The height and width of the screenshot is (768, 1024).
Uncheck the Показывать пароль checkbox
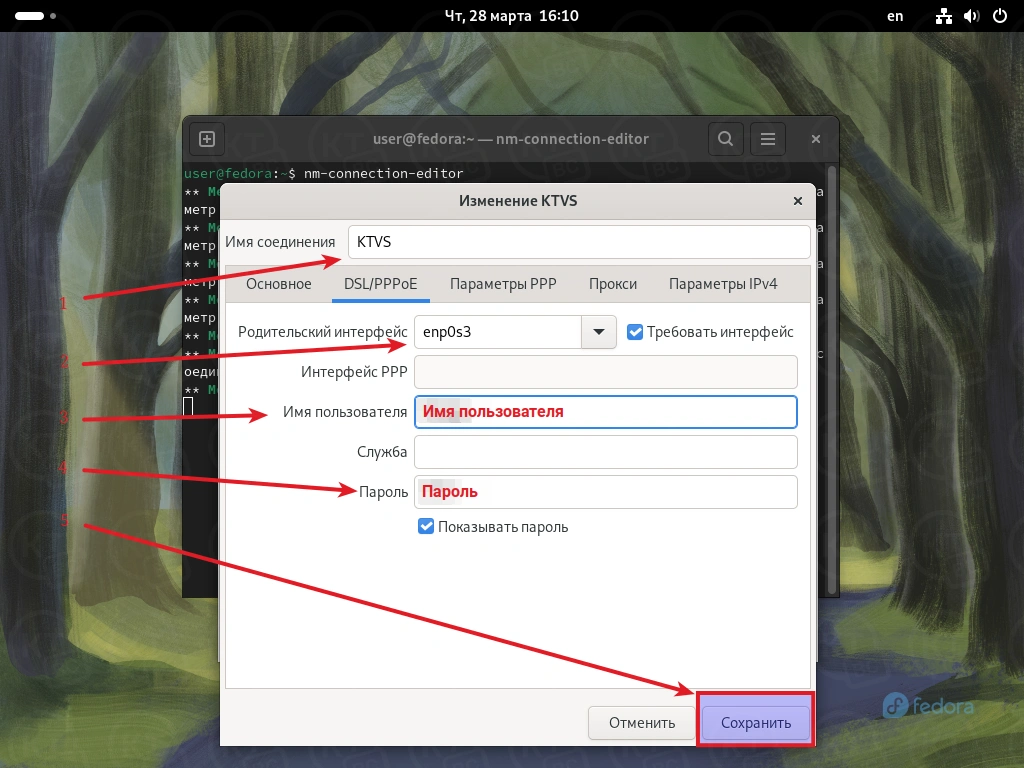(426, 527)
